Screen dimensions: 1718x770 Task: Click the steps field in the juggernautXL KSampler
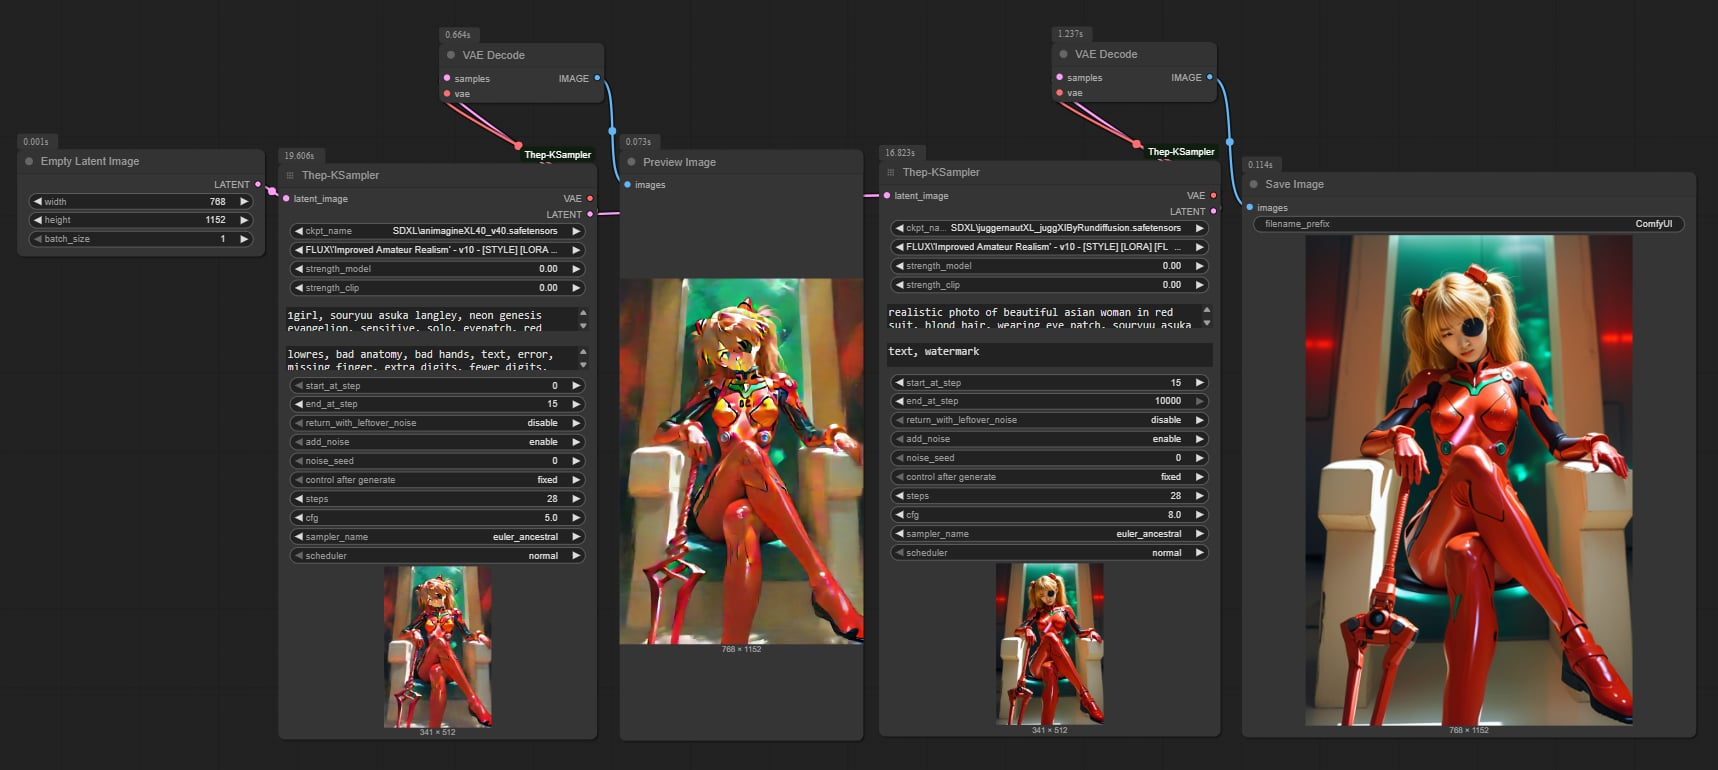1049,496
